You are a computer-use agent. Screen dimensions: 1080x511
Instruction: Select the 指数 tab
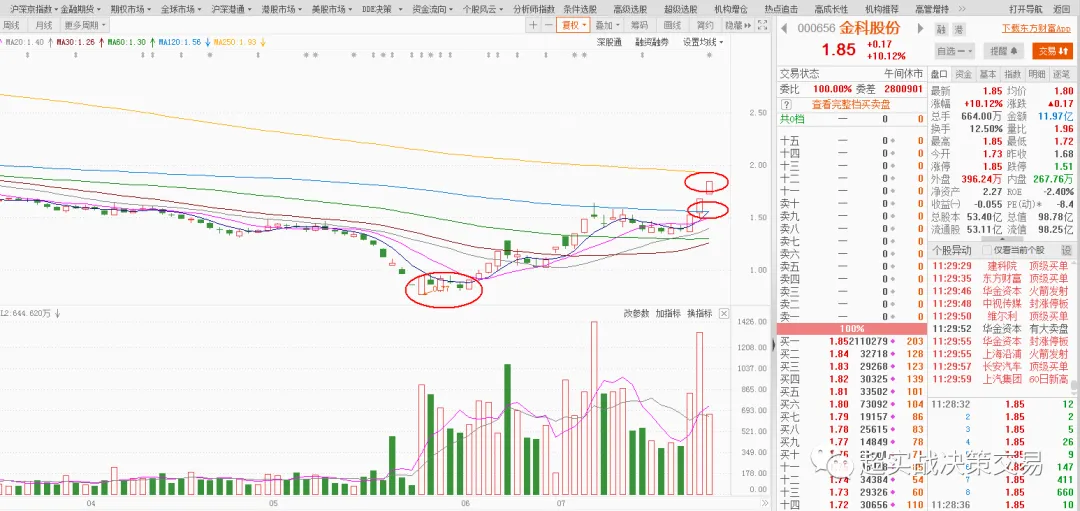(1012, 74)
